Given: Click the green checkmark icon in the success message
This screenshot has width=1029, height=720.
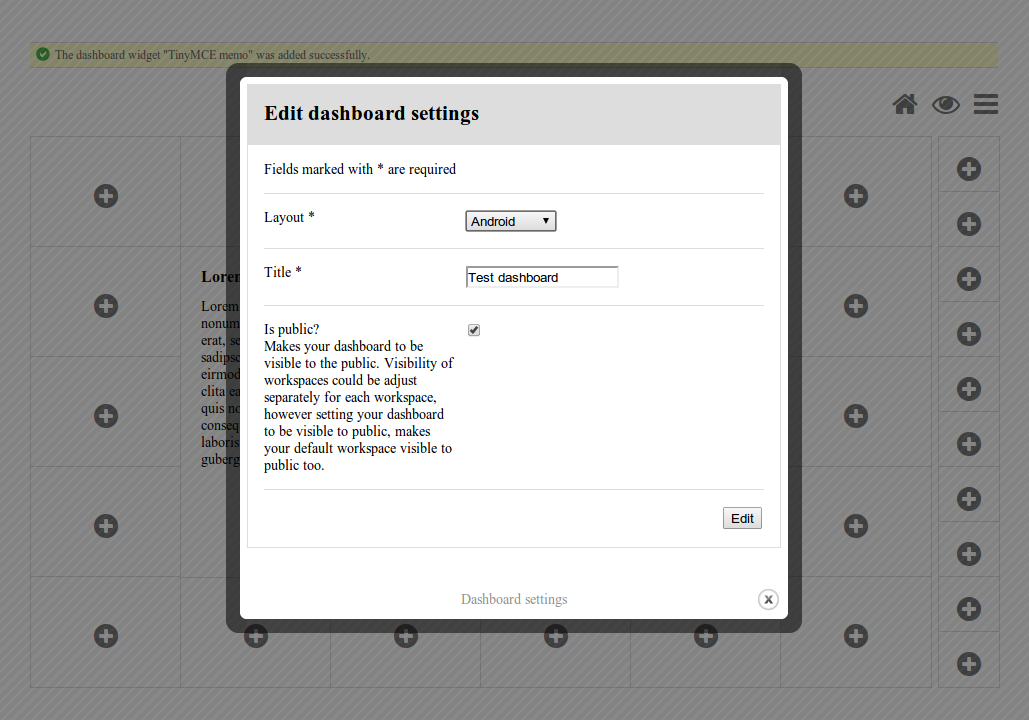Looking at the screenshot, I should tap(43, 54).
